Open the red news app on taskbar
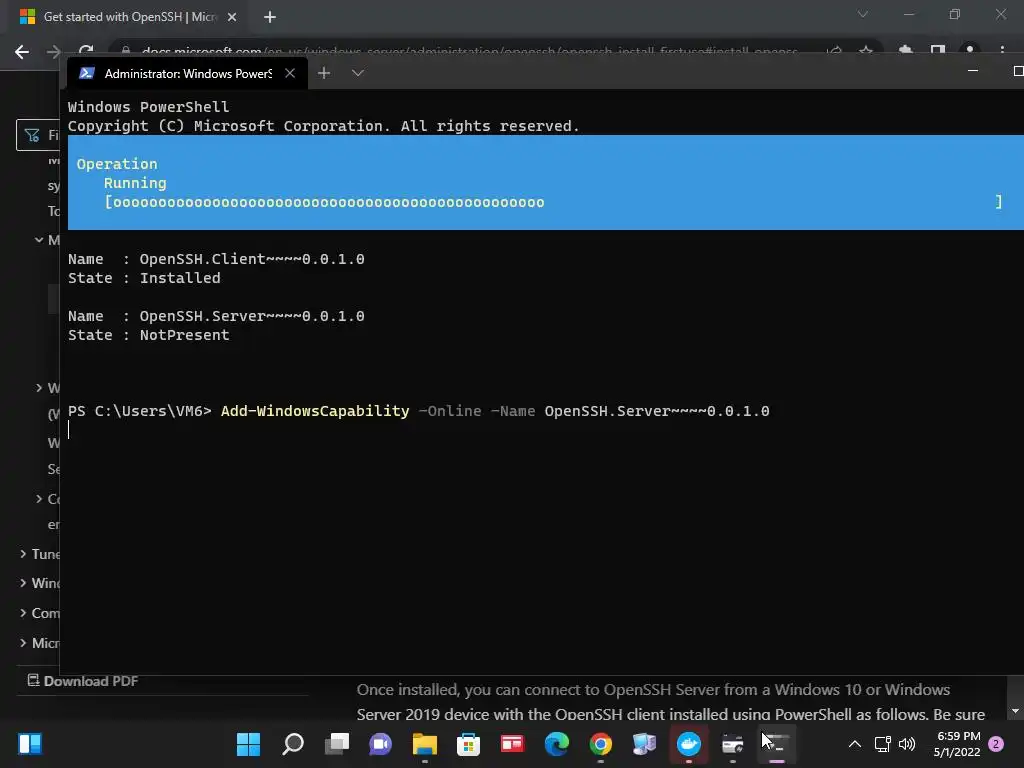Image resolution: width=1024 pixels, height=768 pixels. click(x=512, y=744)
